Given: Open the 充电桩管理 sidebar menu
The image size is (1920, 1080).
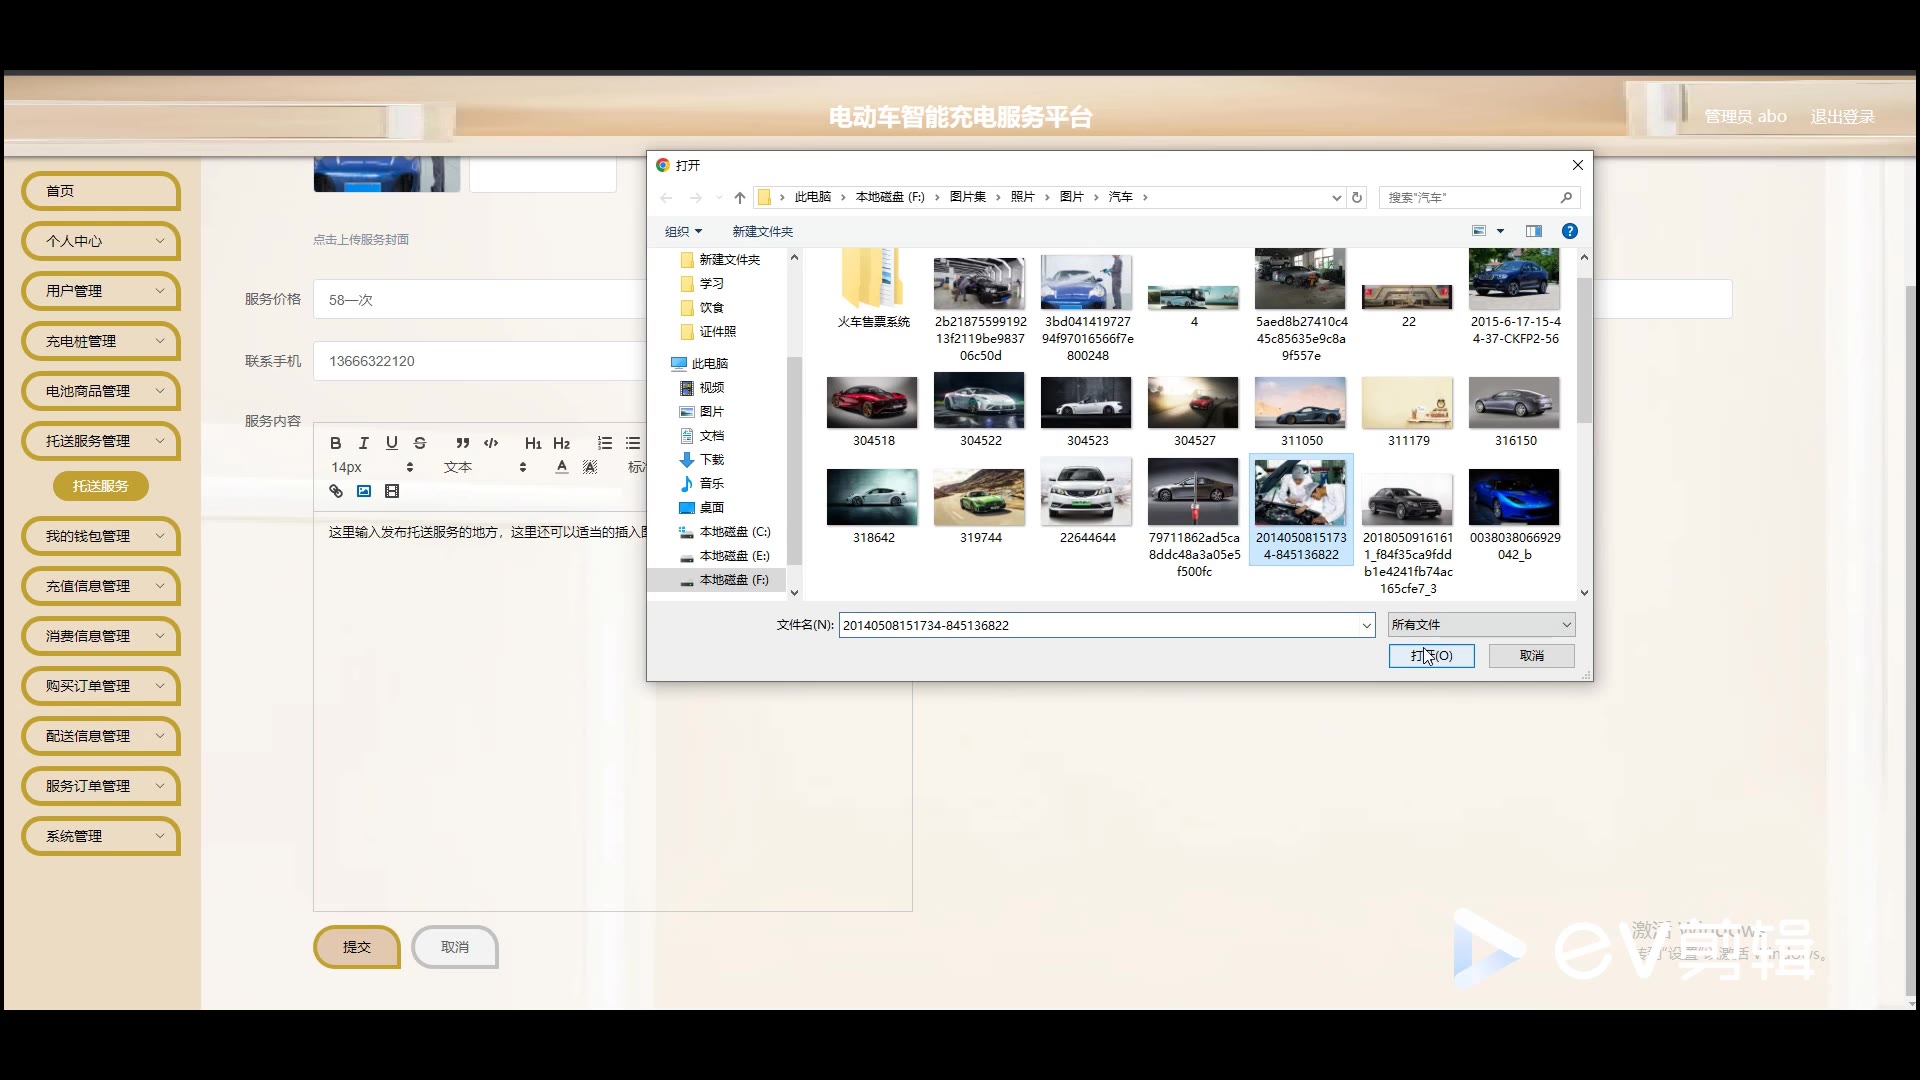Looking at the screenshot, I should tap(101, 341).
